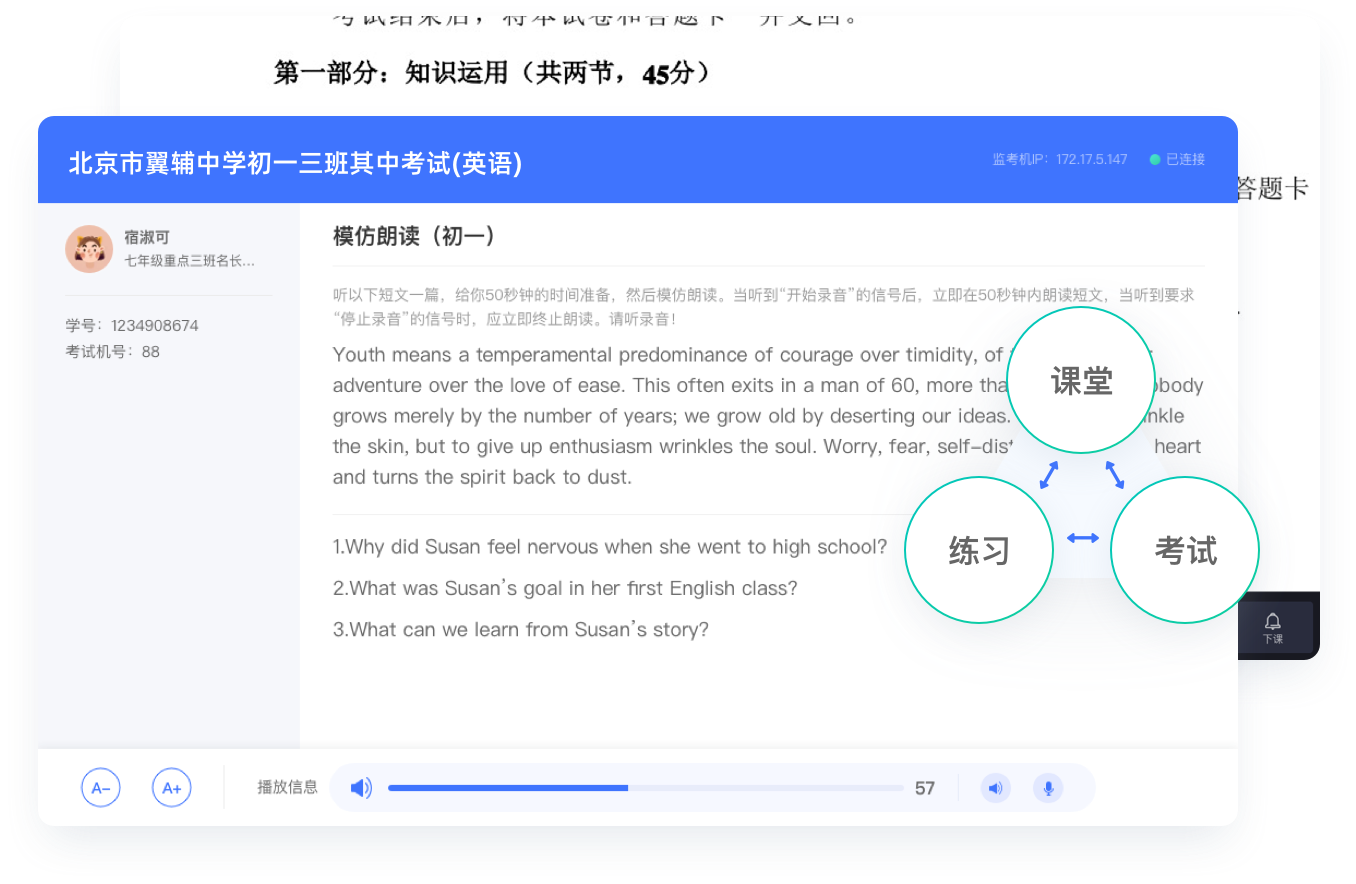The width and height of the screenshot is (1356, 884).
Task: Click the speaker button next to the microphone
Action: point(995,788)
